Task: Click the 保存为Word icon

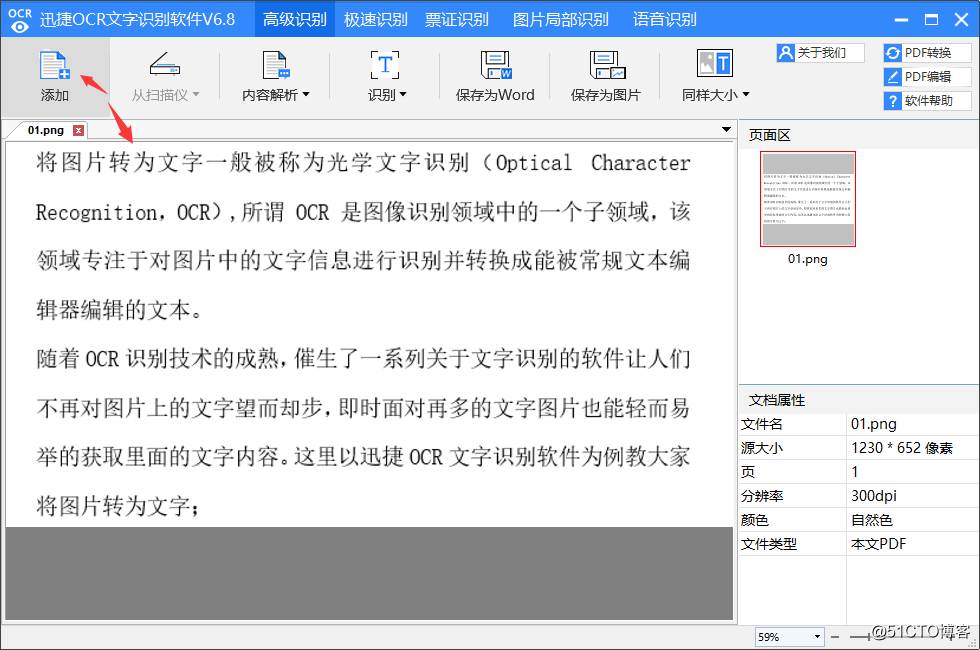Action: (496, 65)
